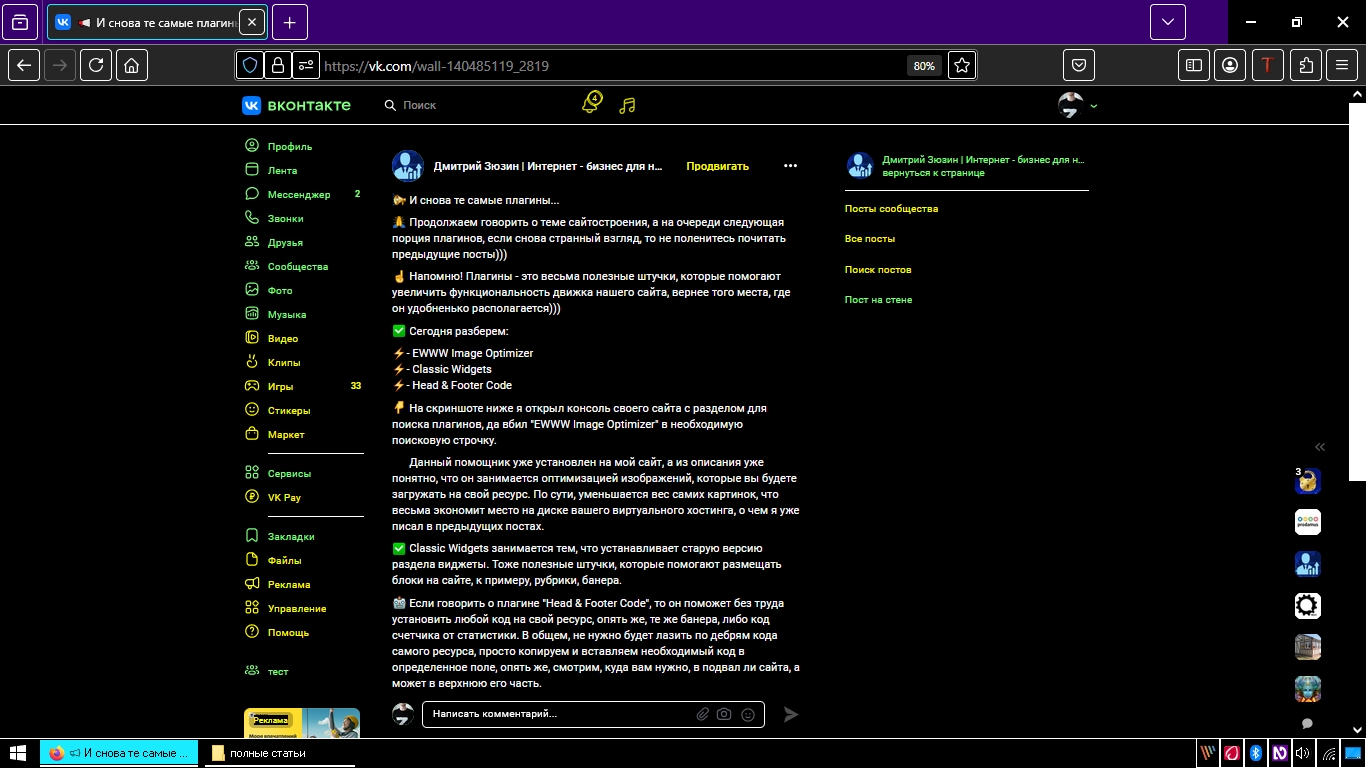
Task: Click the VKontakte logo in the header
Action: click(x=296, y=105)
